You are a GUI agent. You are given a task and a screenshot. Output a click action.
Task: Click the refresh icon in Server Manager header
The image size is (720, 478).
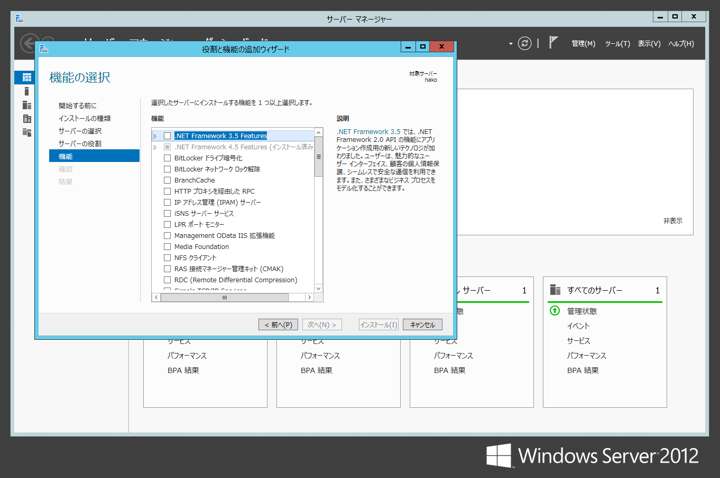pyautogui.click(x=524, y=43)
